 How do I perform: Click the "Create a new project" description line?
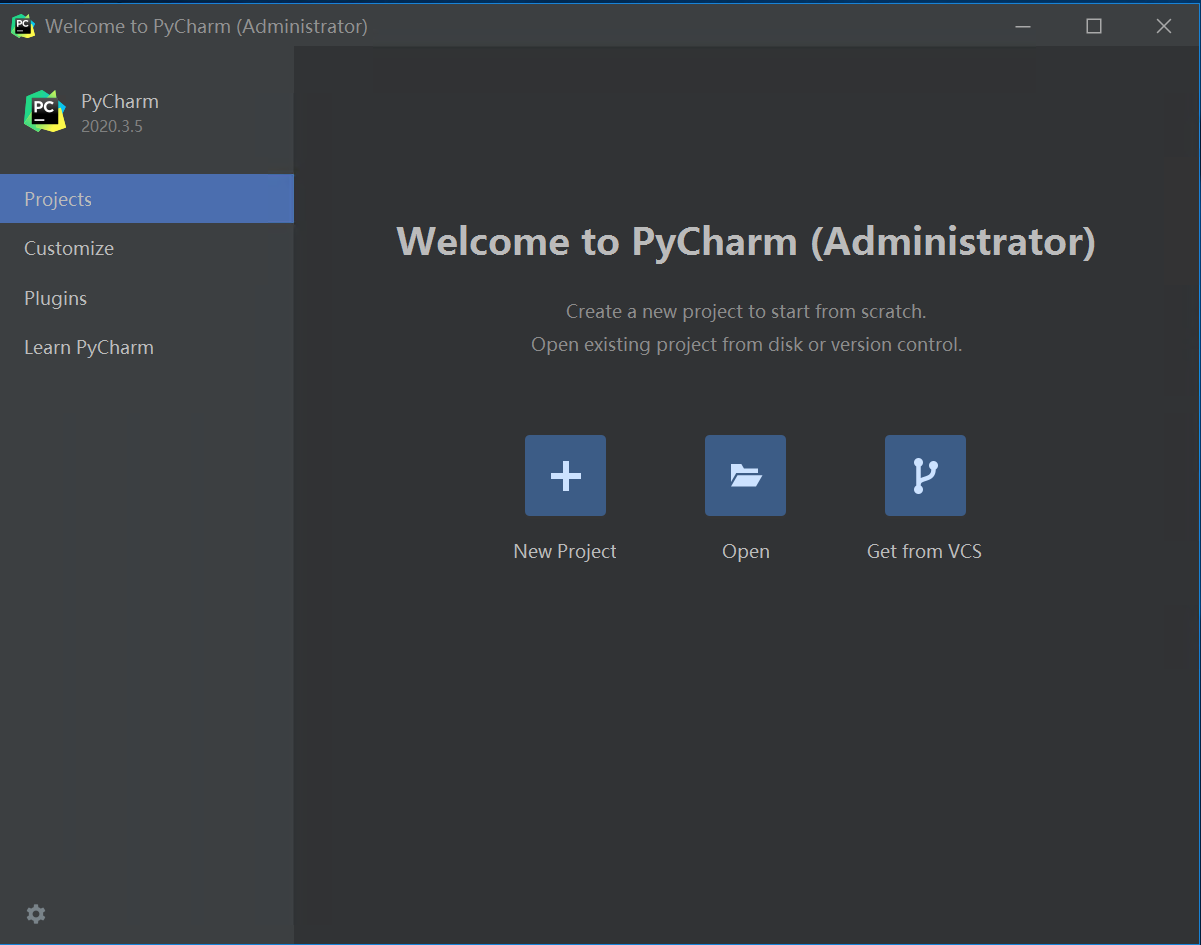pos(746,311)
